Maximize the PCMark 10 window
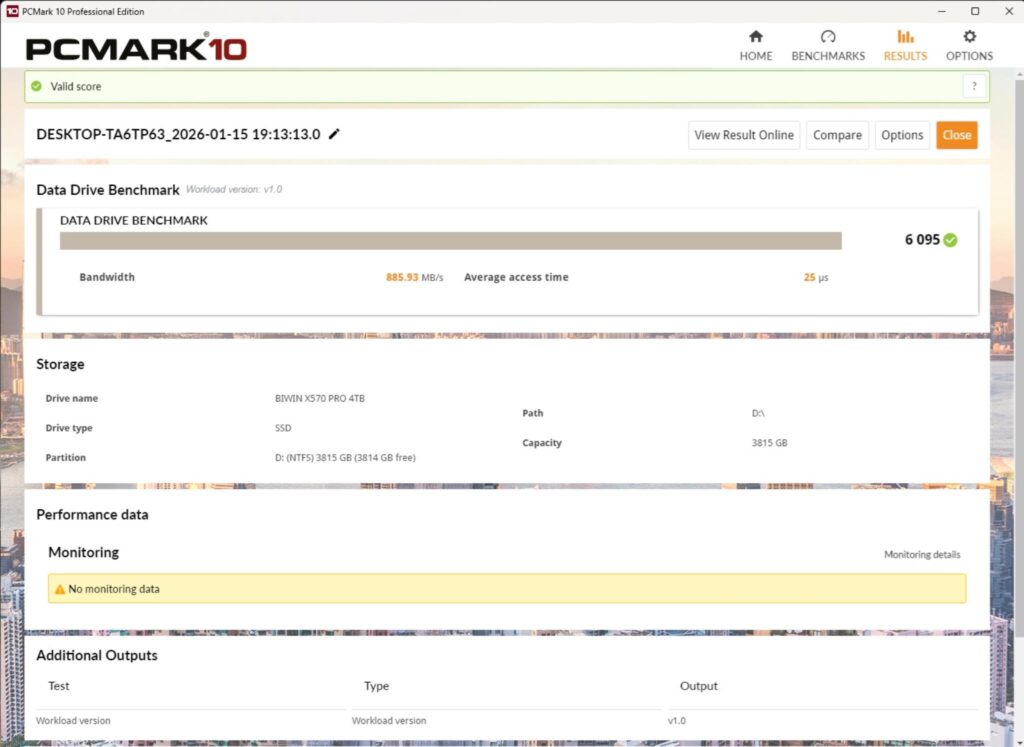 975,11
